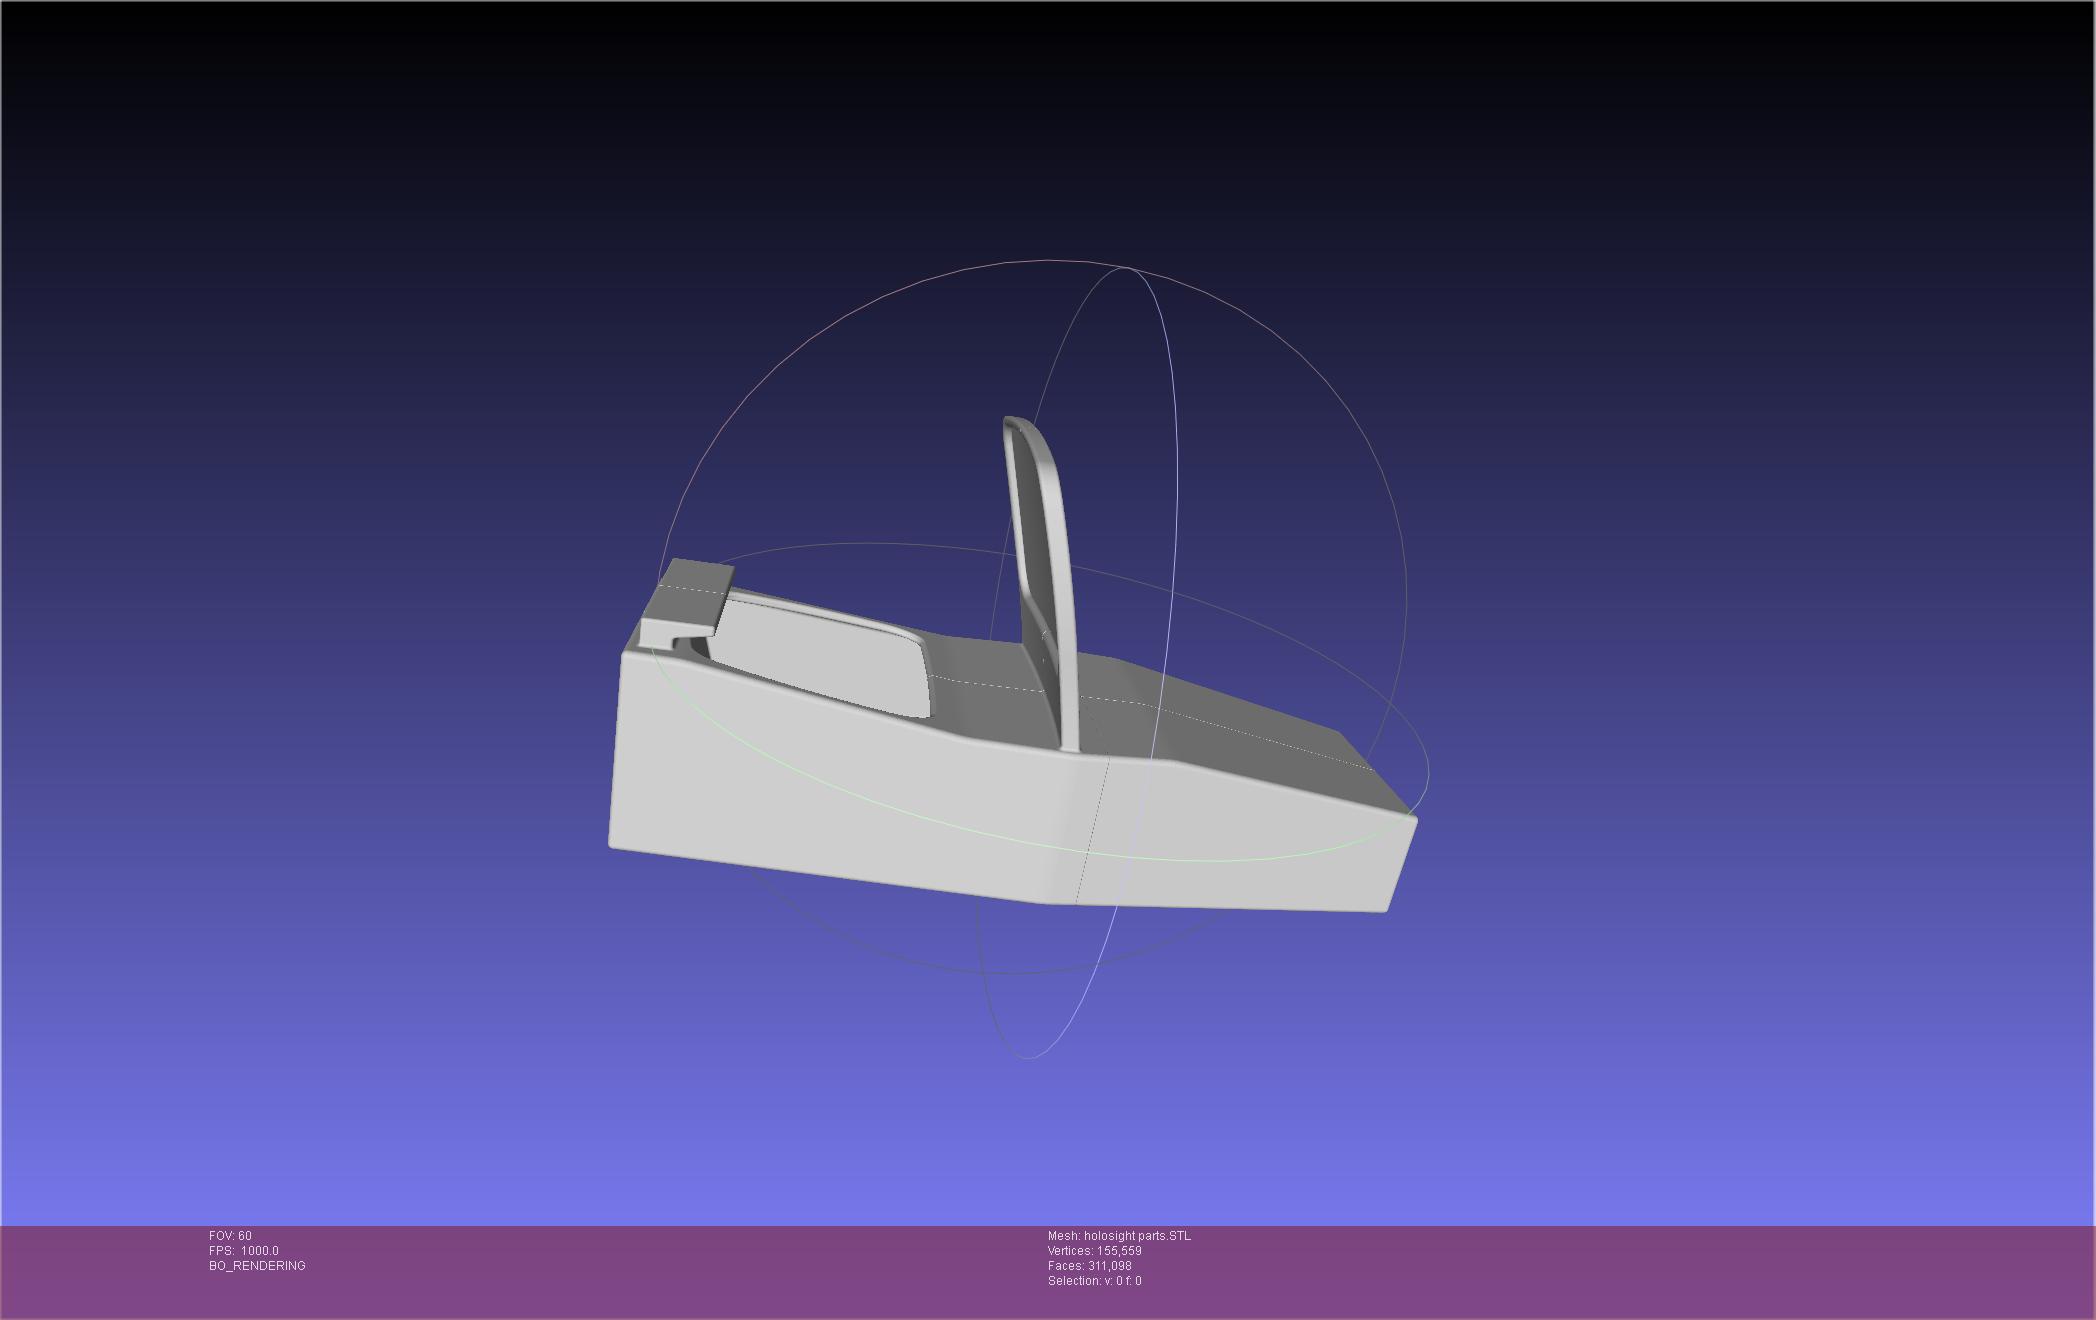This screenshot has height=1320, width=2096.
Task: Click the FPS 1000.0 readout
Action: coord(244,1251)
